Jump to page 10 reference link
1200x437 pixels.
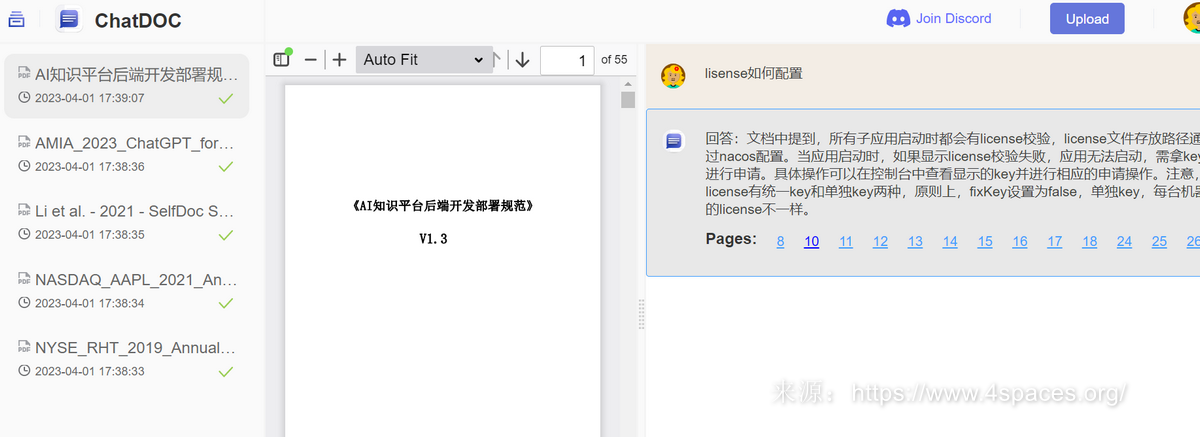coord(811,241)
